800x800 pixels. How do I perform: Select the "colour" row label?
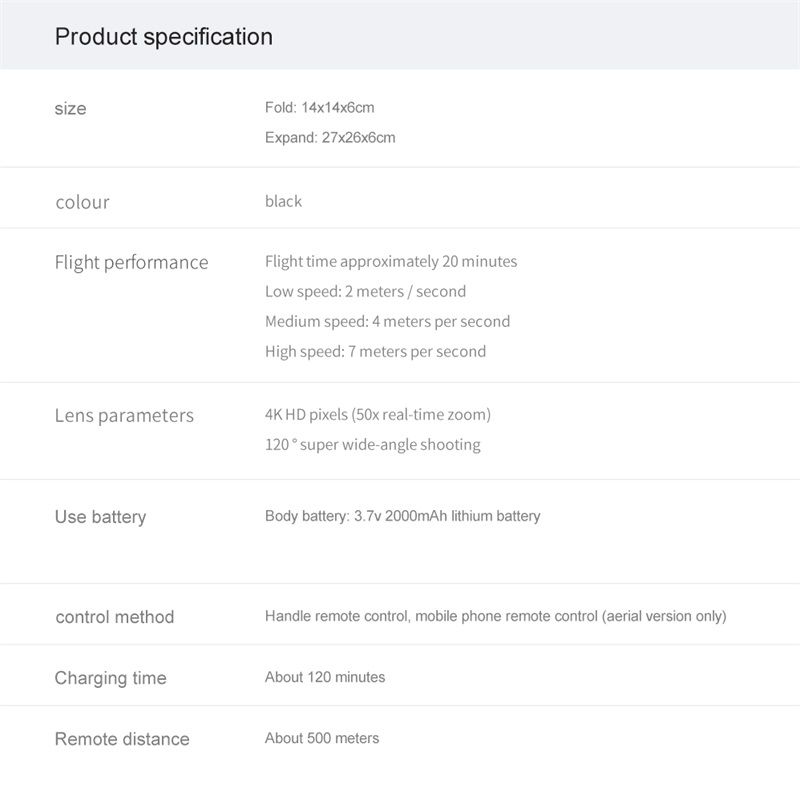[x=82, y=202]
